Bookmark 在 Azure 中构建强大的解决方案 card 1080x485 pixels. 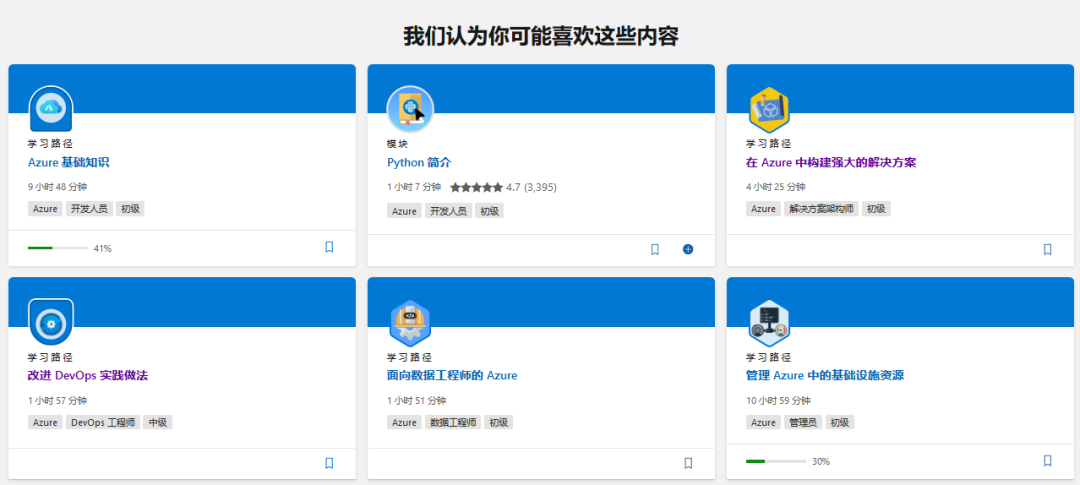(x=1048, y=249)
